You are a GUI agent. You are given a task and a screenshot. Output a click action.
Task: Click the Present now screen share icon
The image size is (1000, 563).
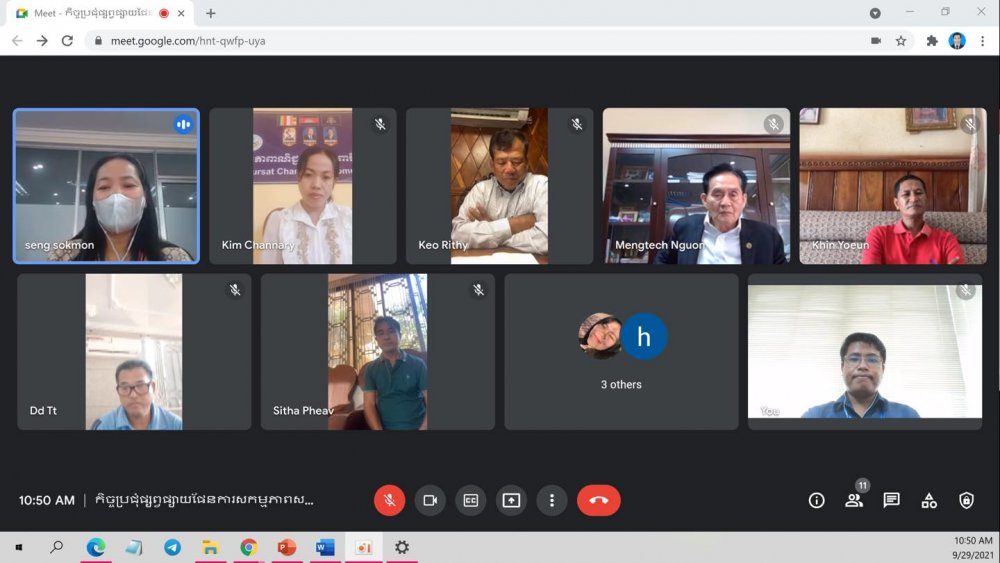click(x=511, y=500)
